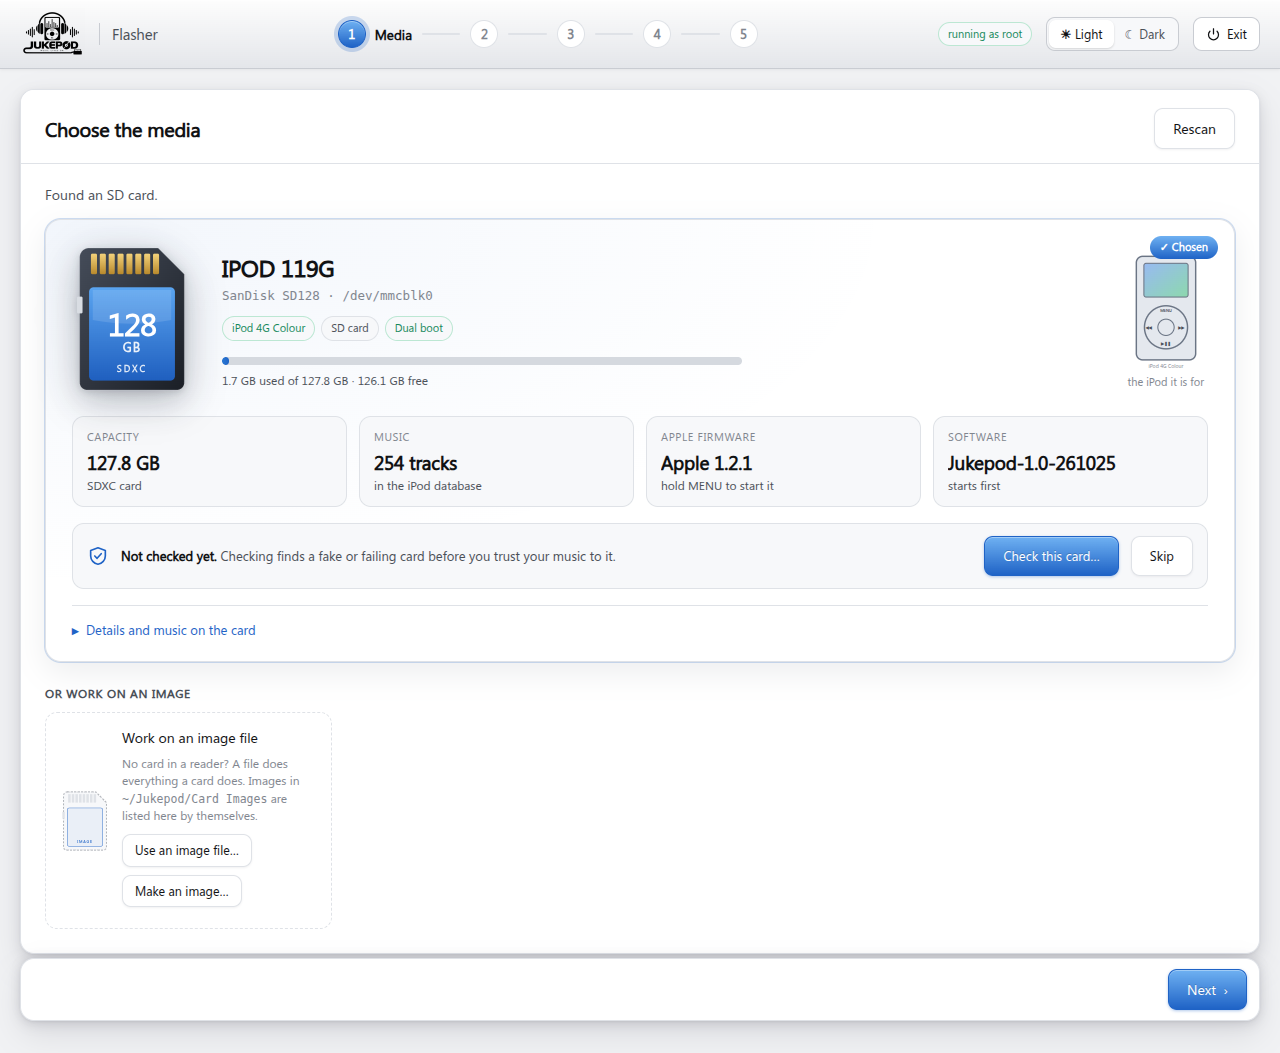Screen dimensions: 1280x1053
Task: Click the IPOD 119G card title
Action: [x=278, y=269]
